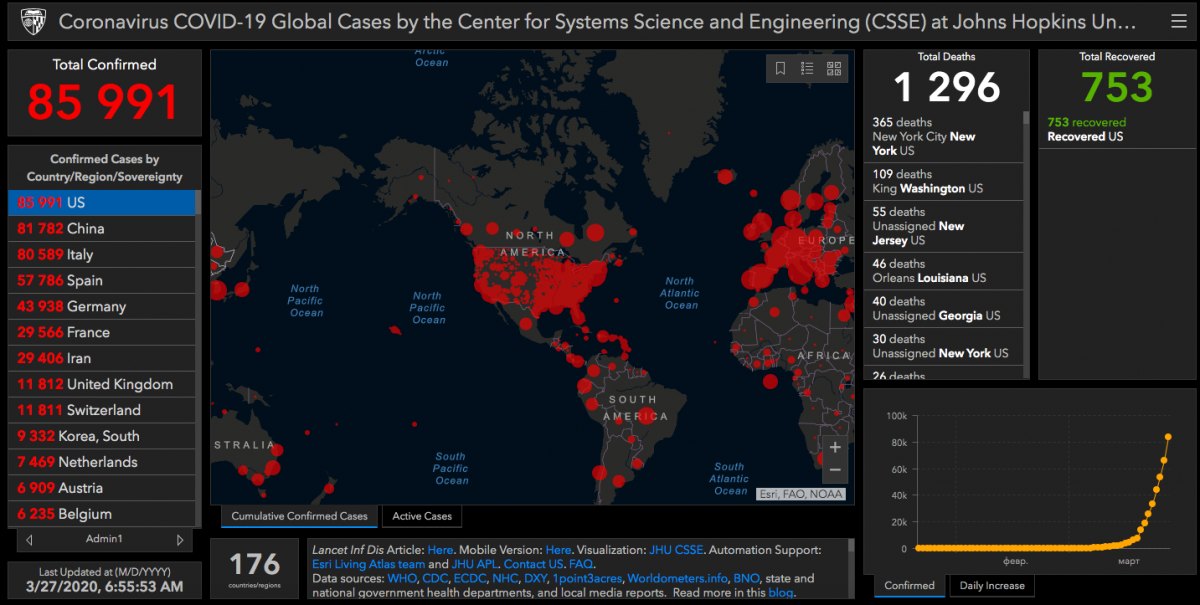The height and width of the screenshot is (605, 1200).
Task: Click the last data point on chart
Action: tap(1168, 436)
